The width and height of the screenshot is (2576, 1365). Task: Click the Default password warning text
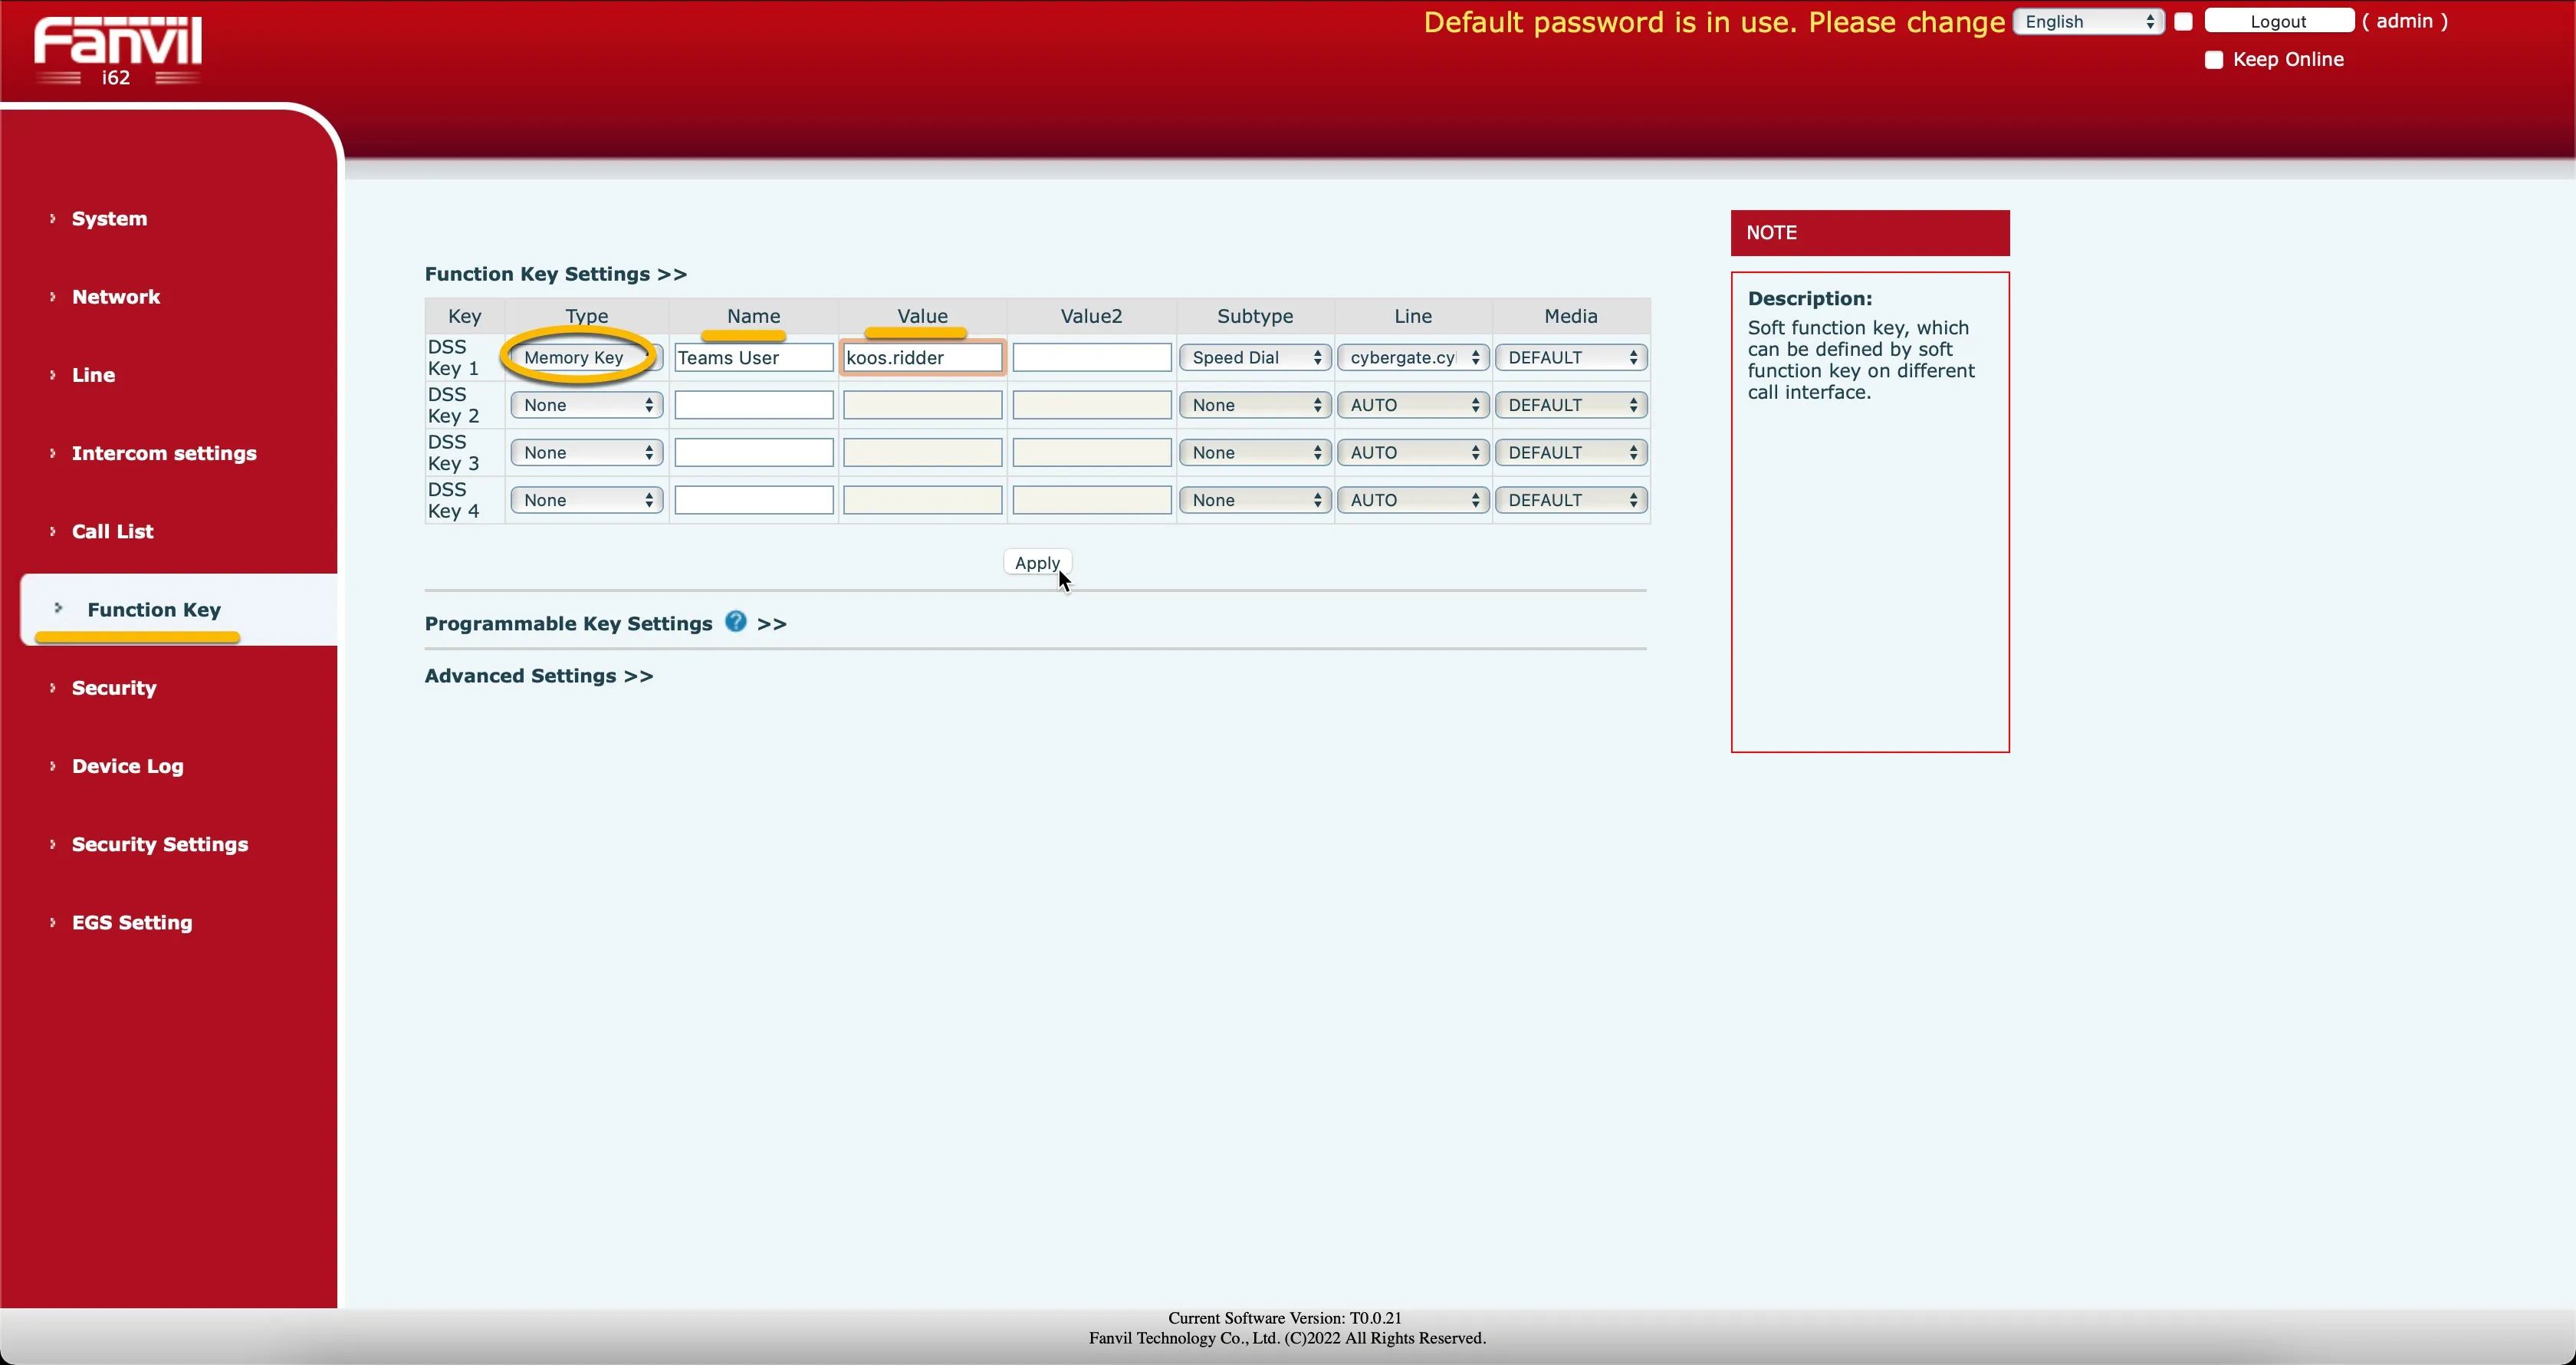pyautogui.click(x=1714, y=22)
